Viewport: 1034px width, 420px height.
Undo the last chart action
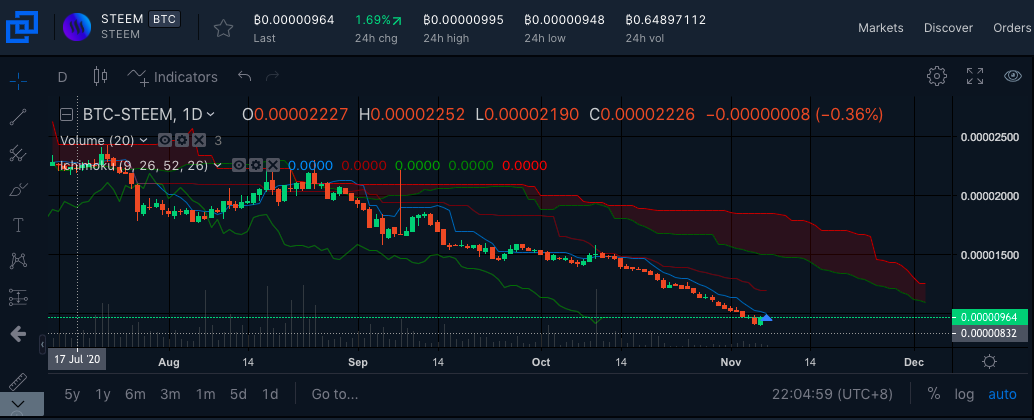pos(245,76)
